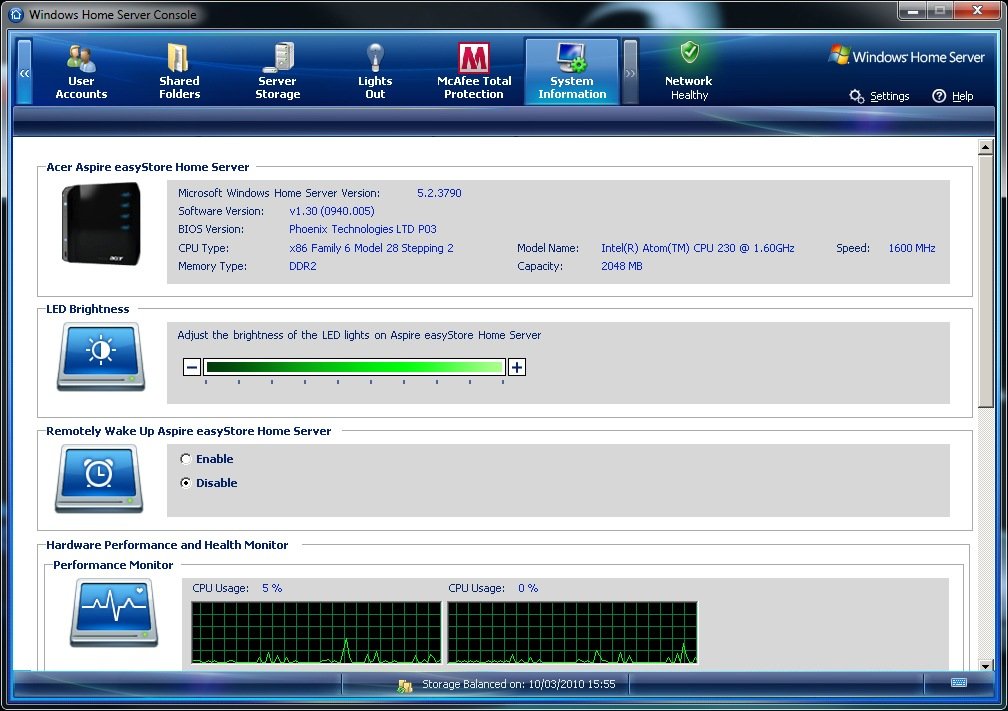Click the CPU Usage 0 % value
1008x711 pixels.
[528, 588]
